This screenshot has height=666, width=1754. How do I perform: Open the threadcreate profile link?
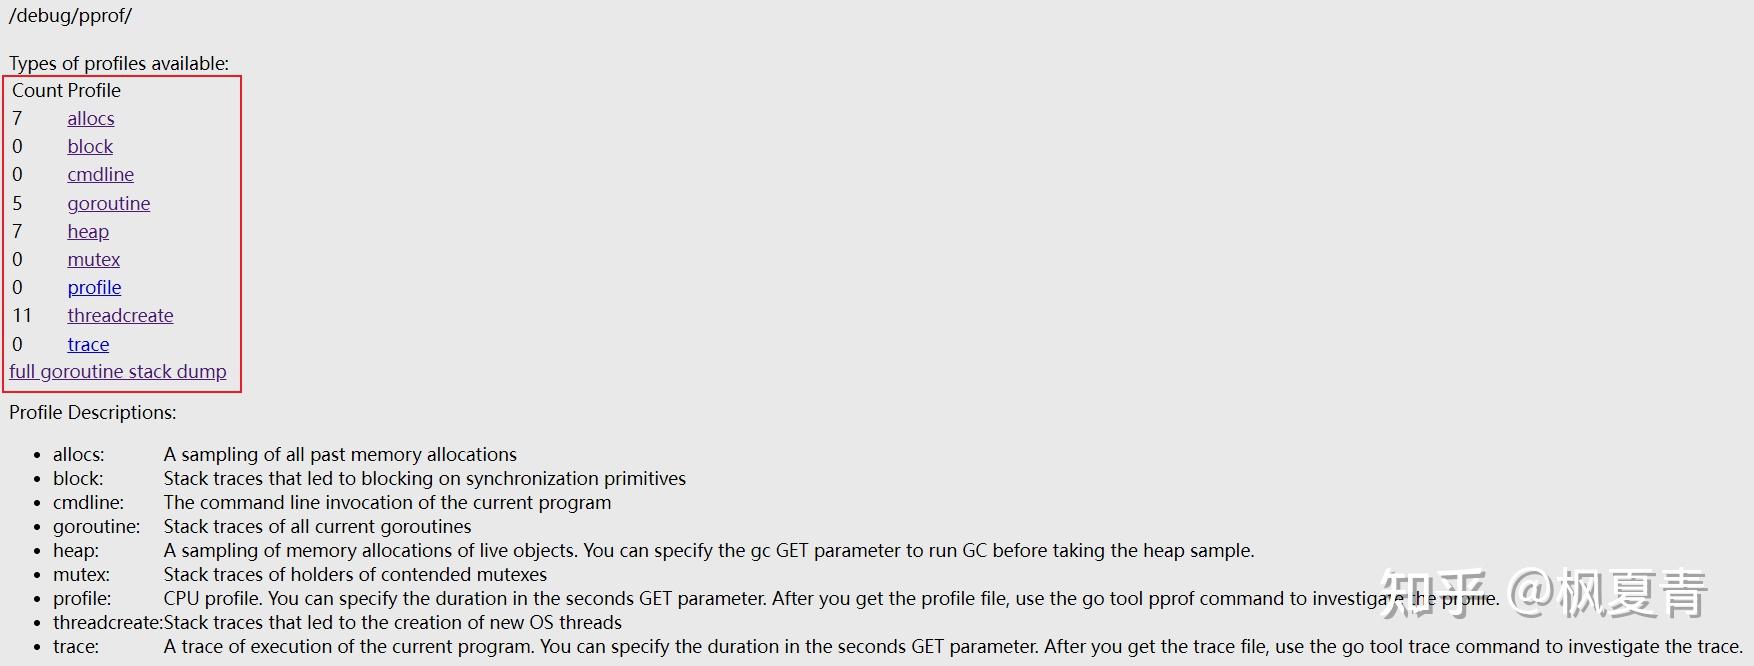pos(120,316)
